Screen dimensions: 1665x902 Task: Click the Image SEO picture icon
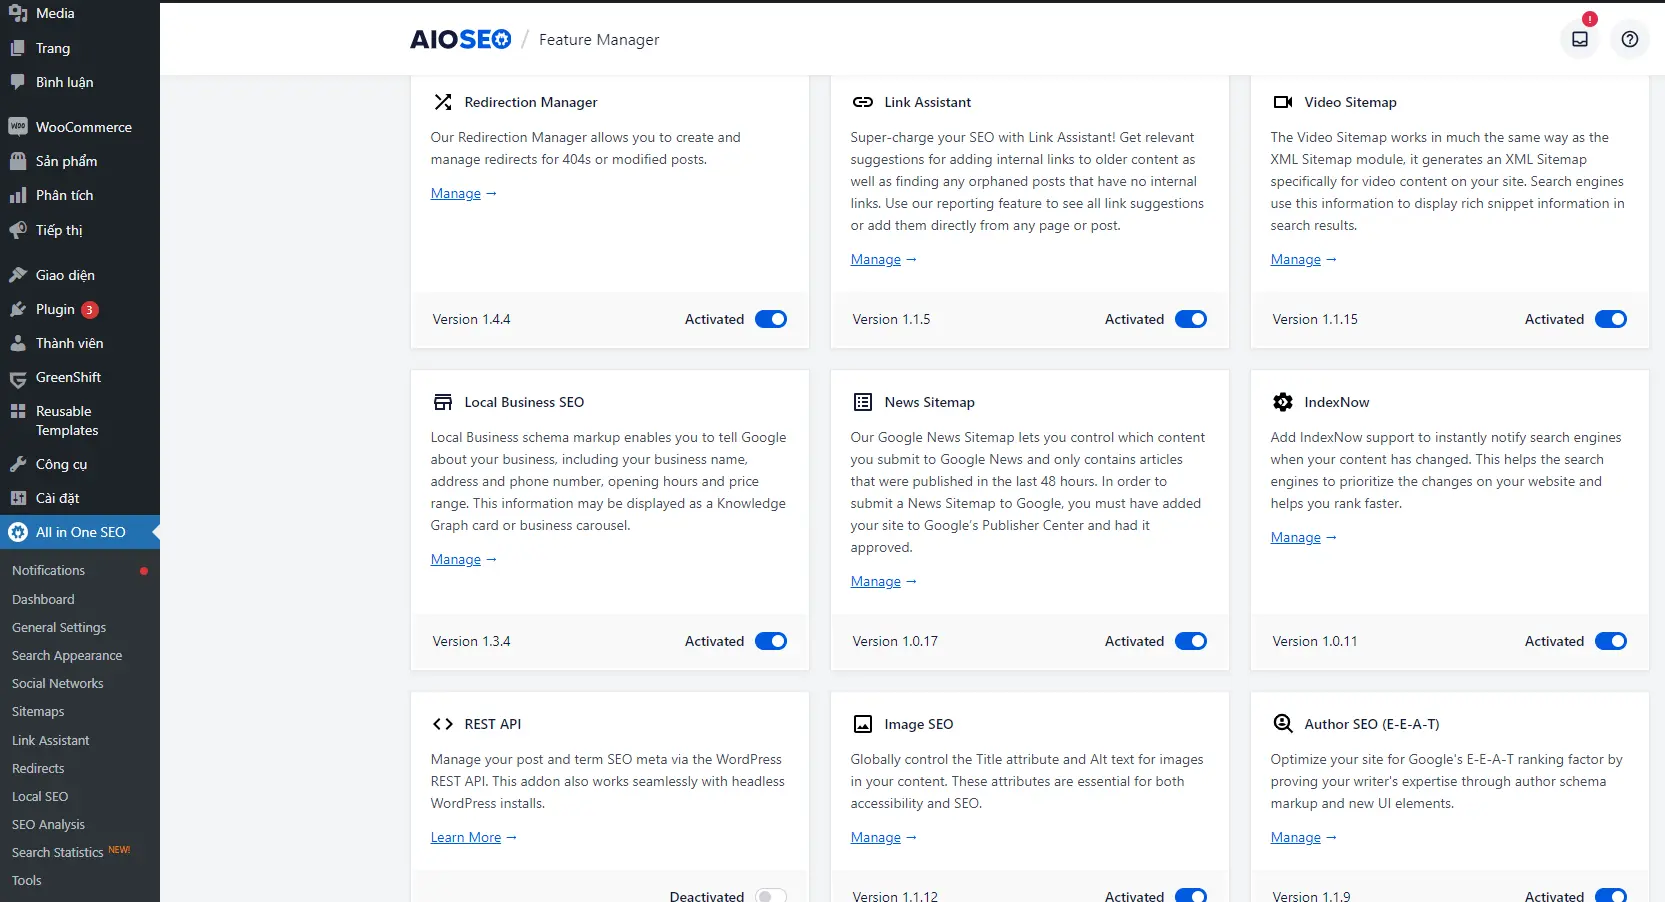[x=863, y=724]
